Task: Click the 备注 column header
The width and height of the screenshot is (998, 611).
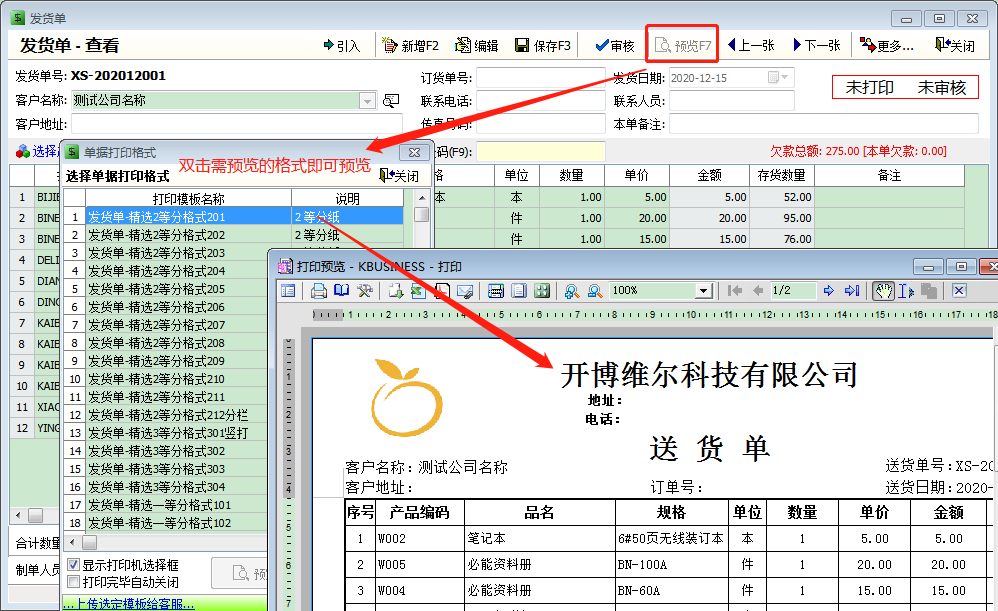Action: pyautogui.click(x=889, y=175)
